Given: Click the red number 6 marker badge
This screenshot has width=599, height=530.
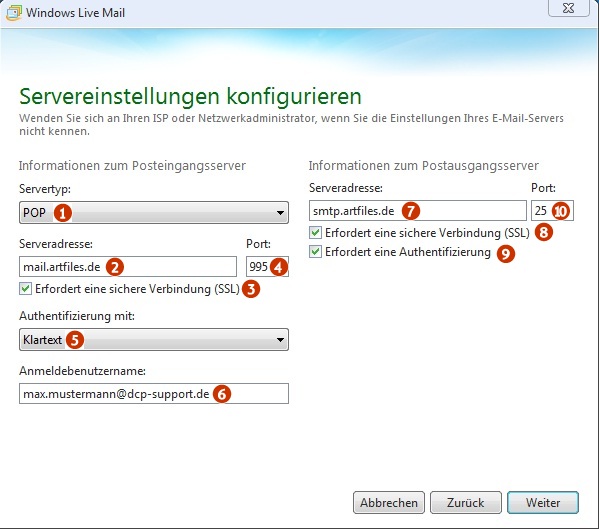Looking at the screenshot, I should 222,394.
